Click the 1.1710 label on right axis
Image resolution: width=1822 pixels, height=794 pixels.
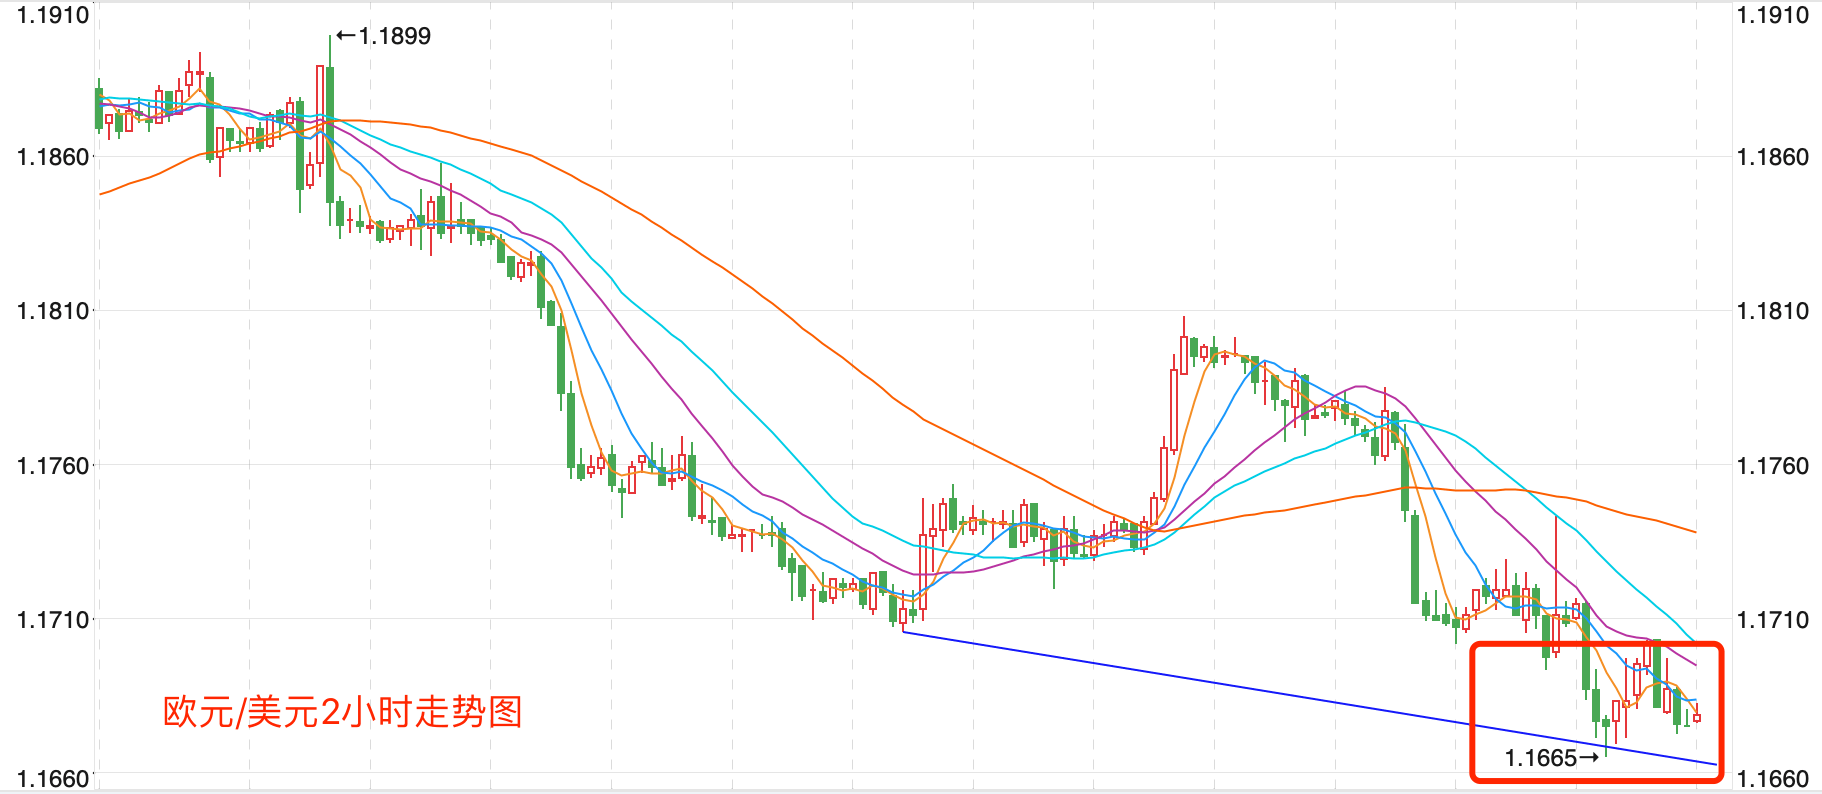(x=1772, y=620)
